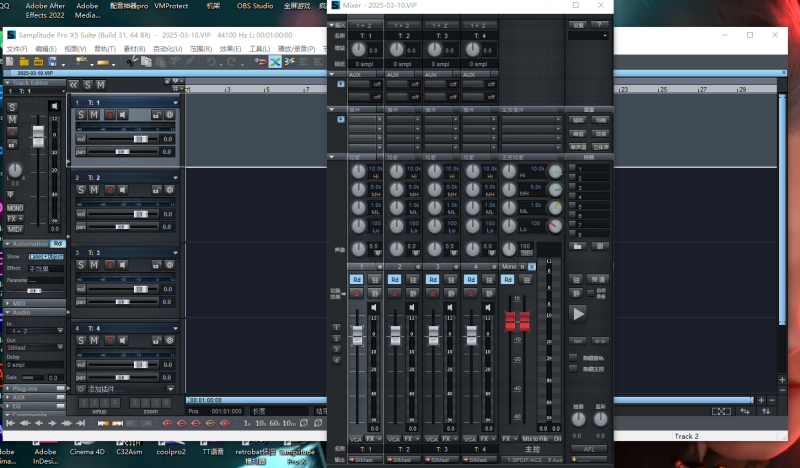Toggle Rd automation on master channel
This screenshot has width=800, height=468.
[507, 280]
